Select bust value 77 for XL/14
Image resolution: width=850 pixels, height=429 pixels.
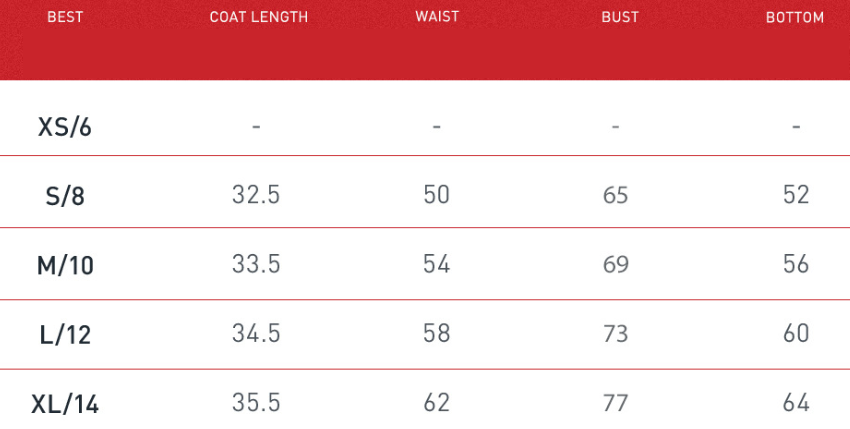[616, 403]
